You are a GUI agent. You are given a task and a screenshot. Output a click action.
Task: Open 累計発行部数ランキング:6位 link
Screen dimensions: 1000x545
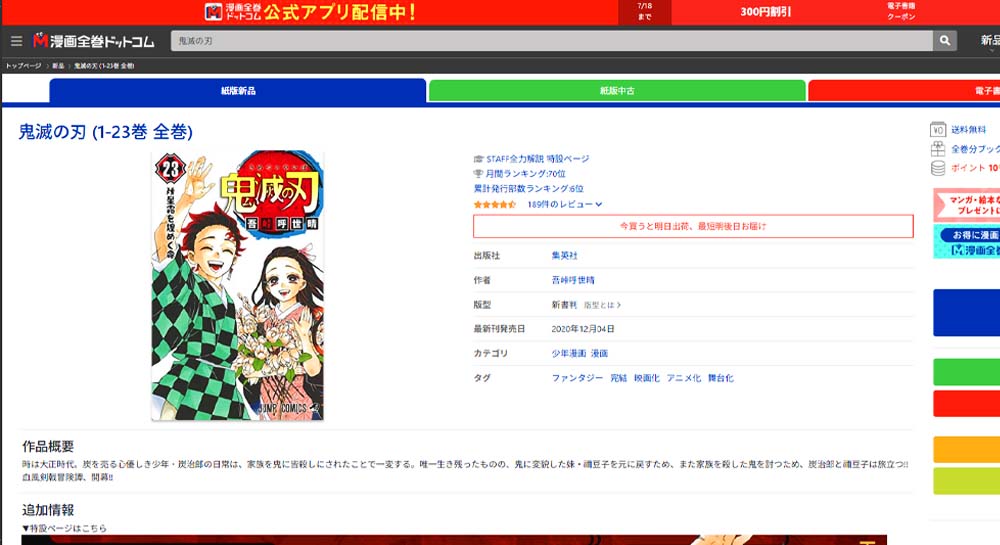click(528, 189)
